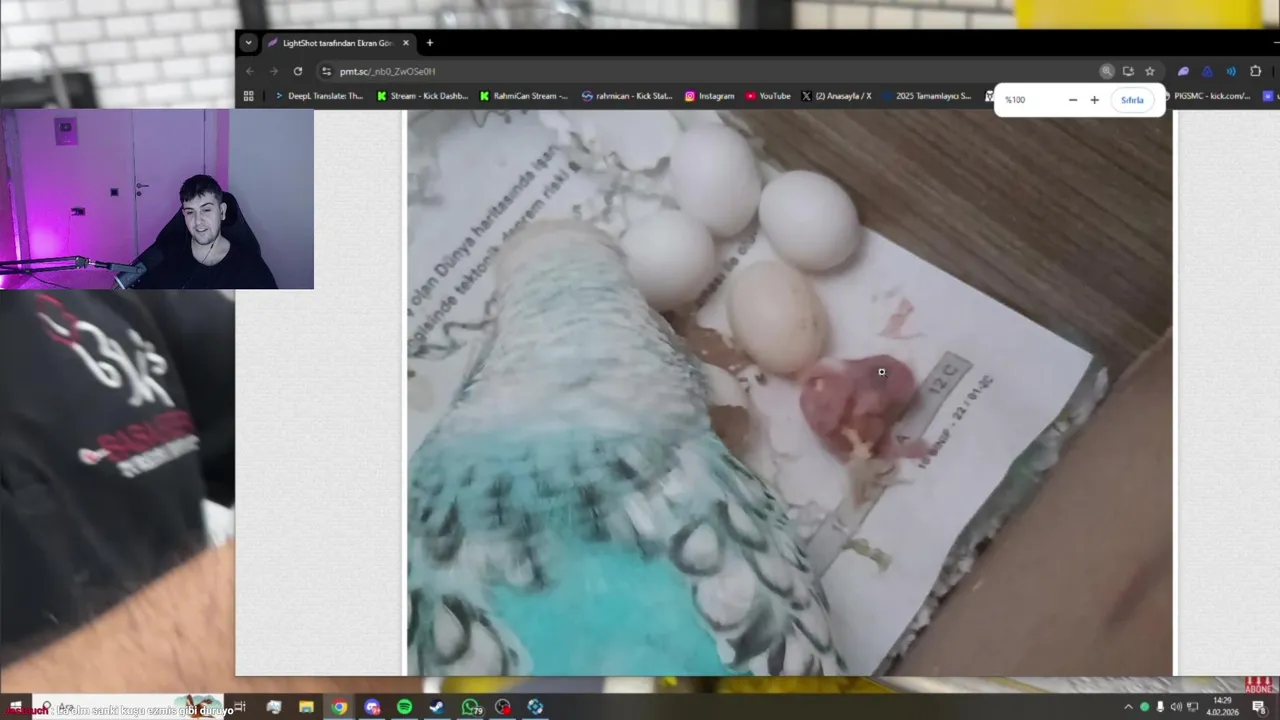This screenshot has height=720, width=1280.
Task: Open the YouTube bookmark
Action: [x=768, y=96]
